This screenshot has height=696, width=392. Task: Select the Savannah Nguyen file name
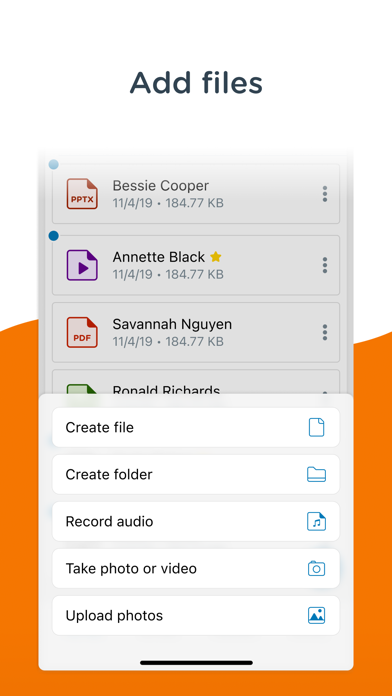172,324
